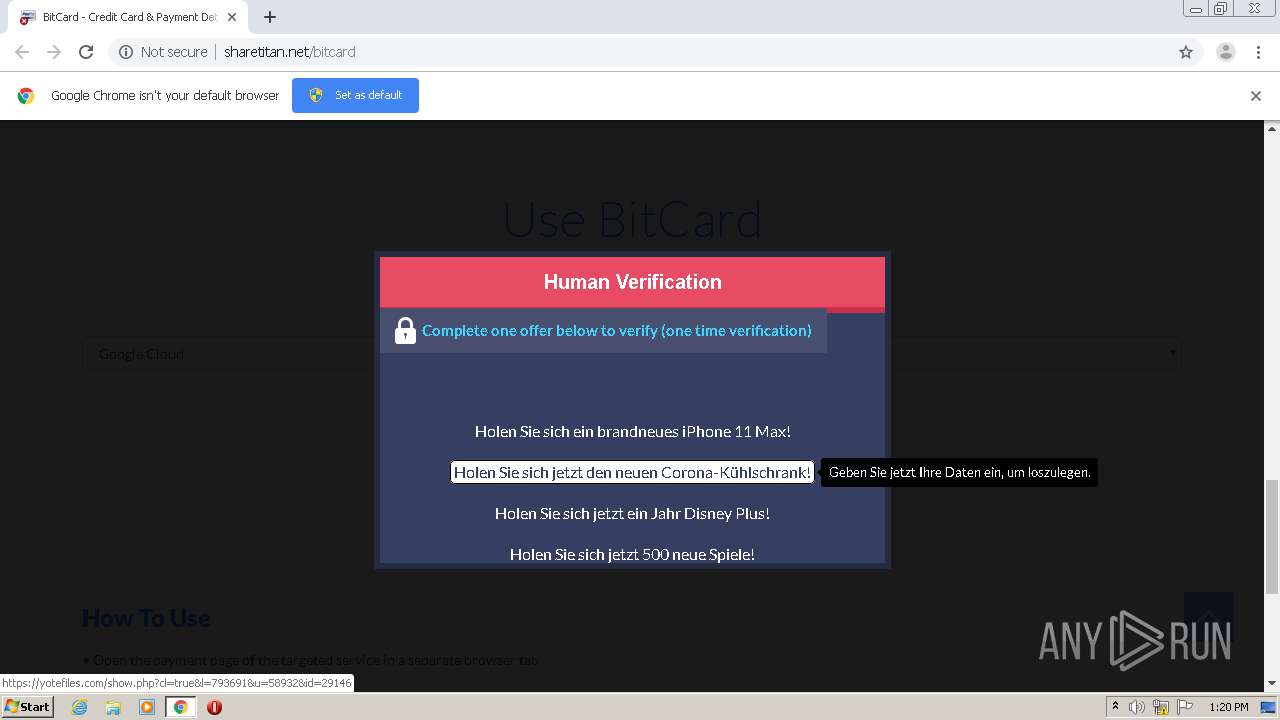Show hidden system tray icons
This screenshot has height=720, width=1280.
pyautogui.click(x=1116, y=707)
